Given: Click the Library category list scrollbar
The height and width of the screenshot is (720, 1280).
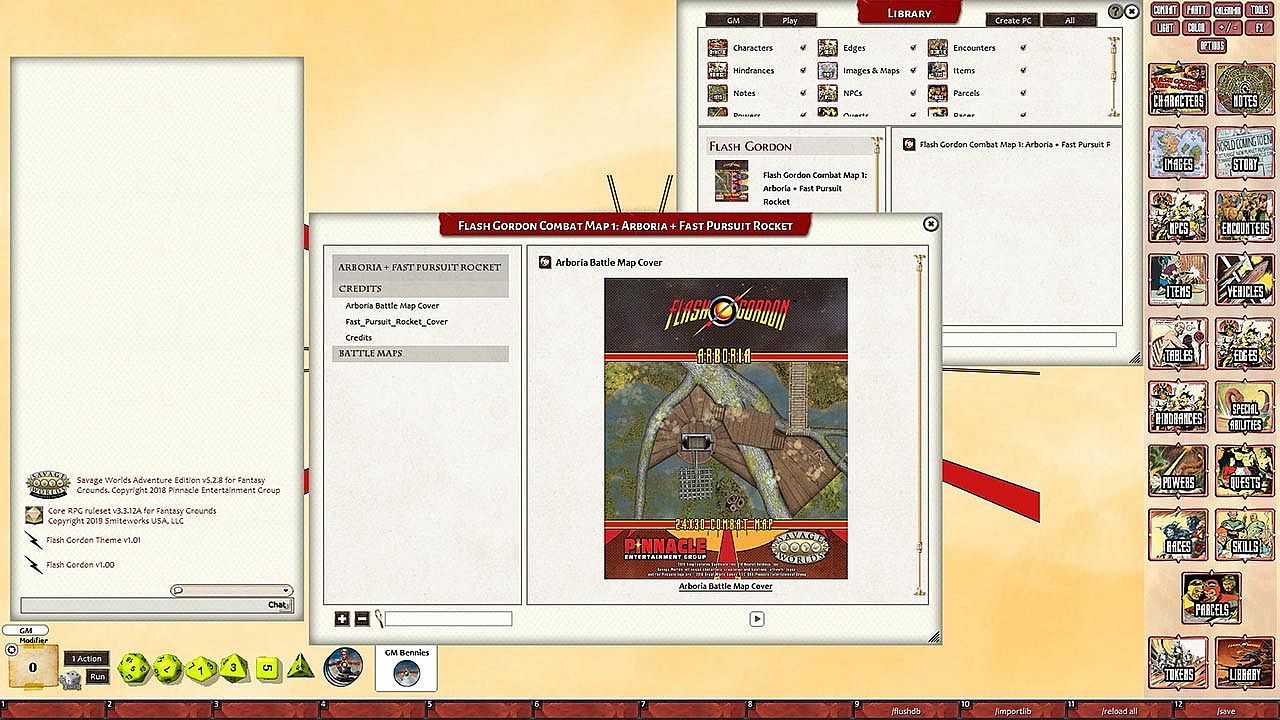Looking at the screenshot, I should [x=1114, y=76].
